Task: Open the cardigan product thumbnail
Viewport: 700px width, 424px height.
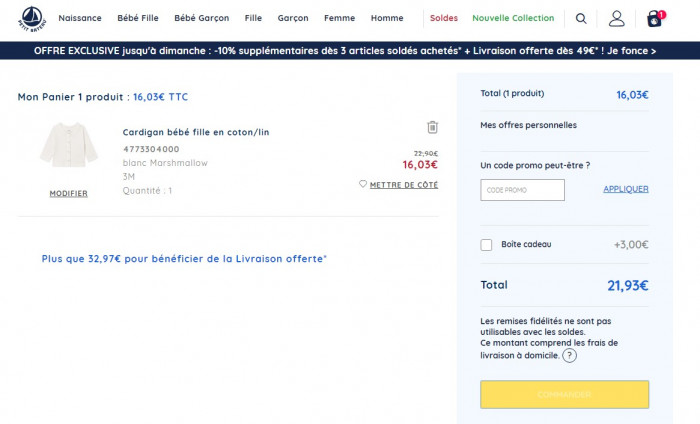Action: (69, 147)
